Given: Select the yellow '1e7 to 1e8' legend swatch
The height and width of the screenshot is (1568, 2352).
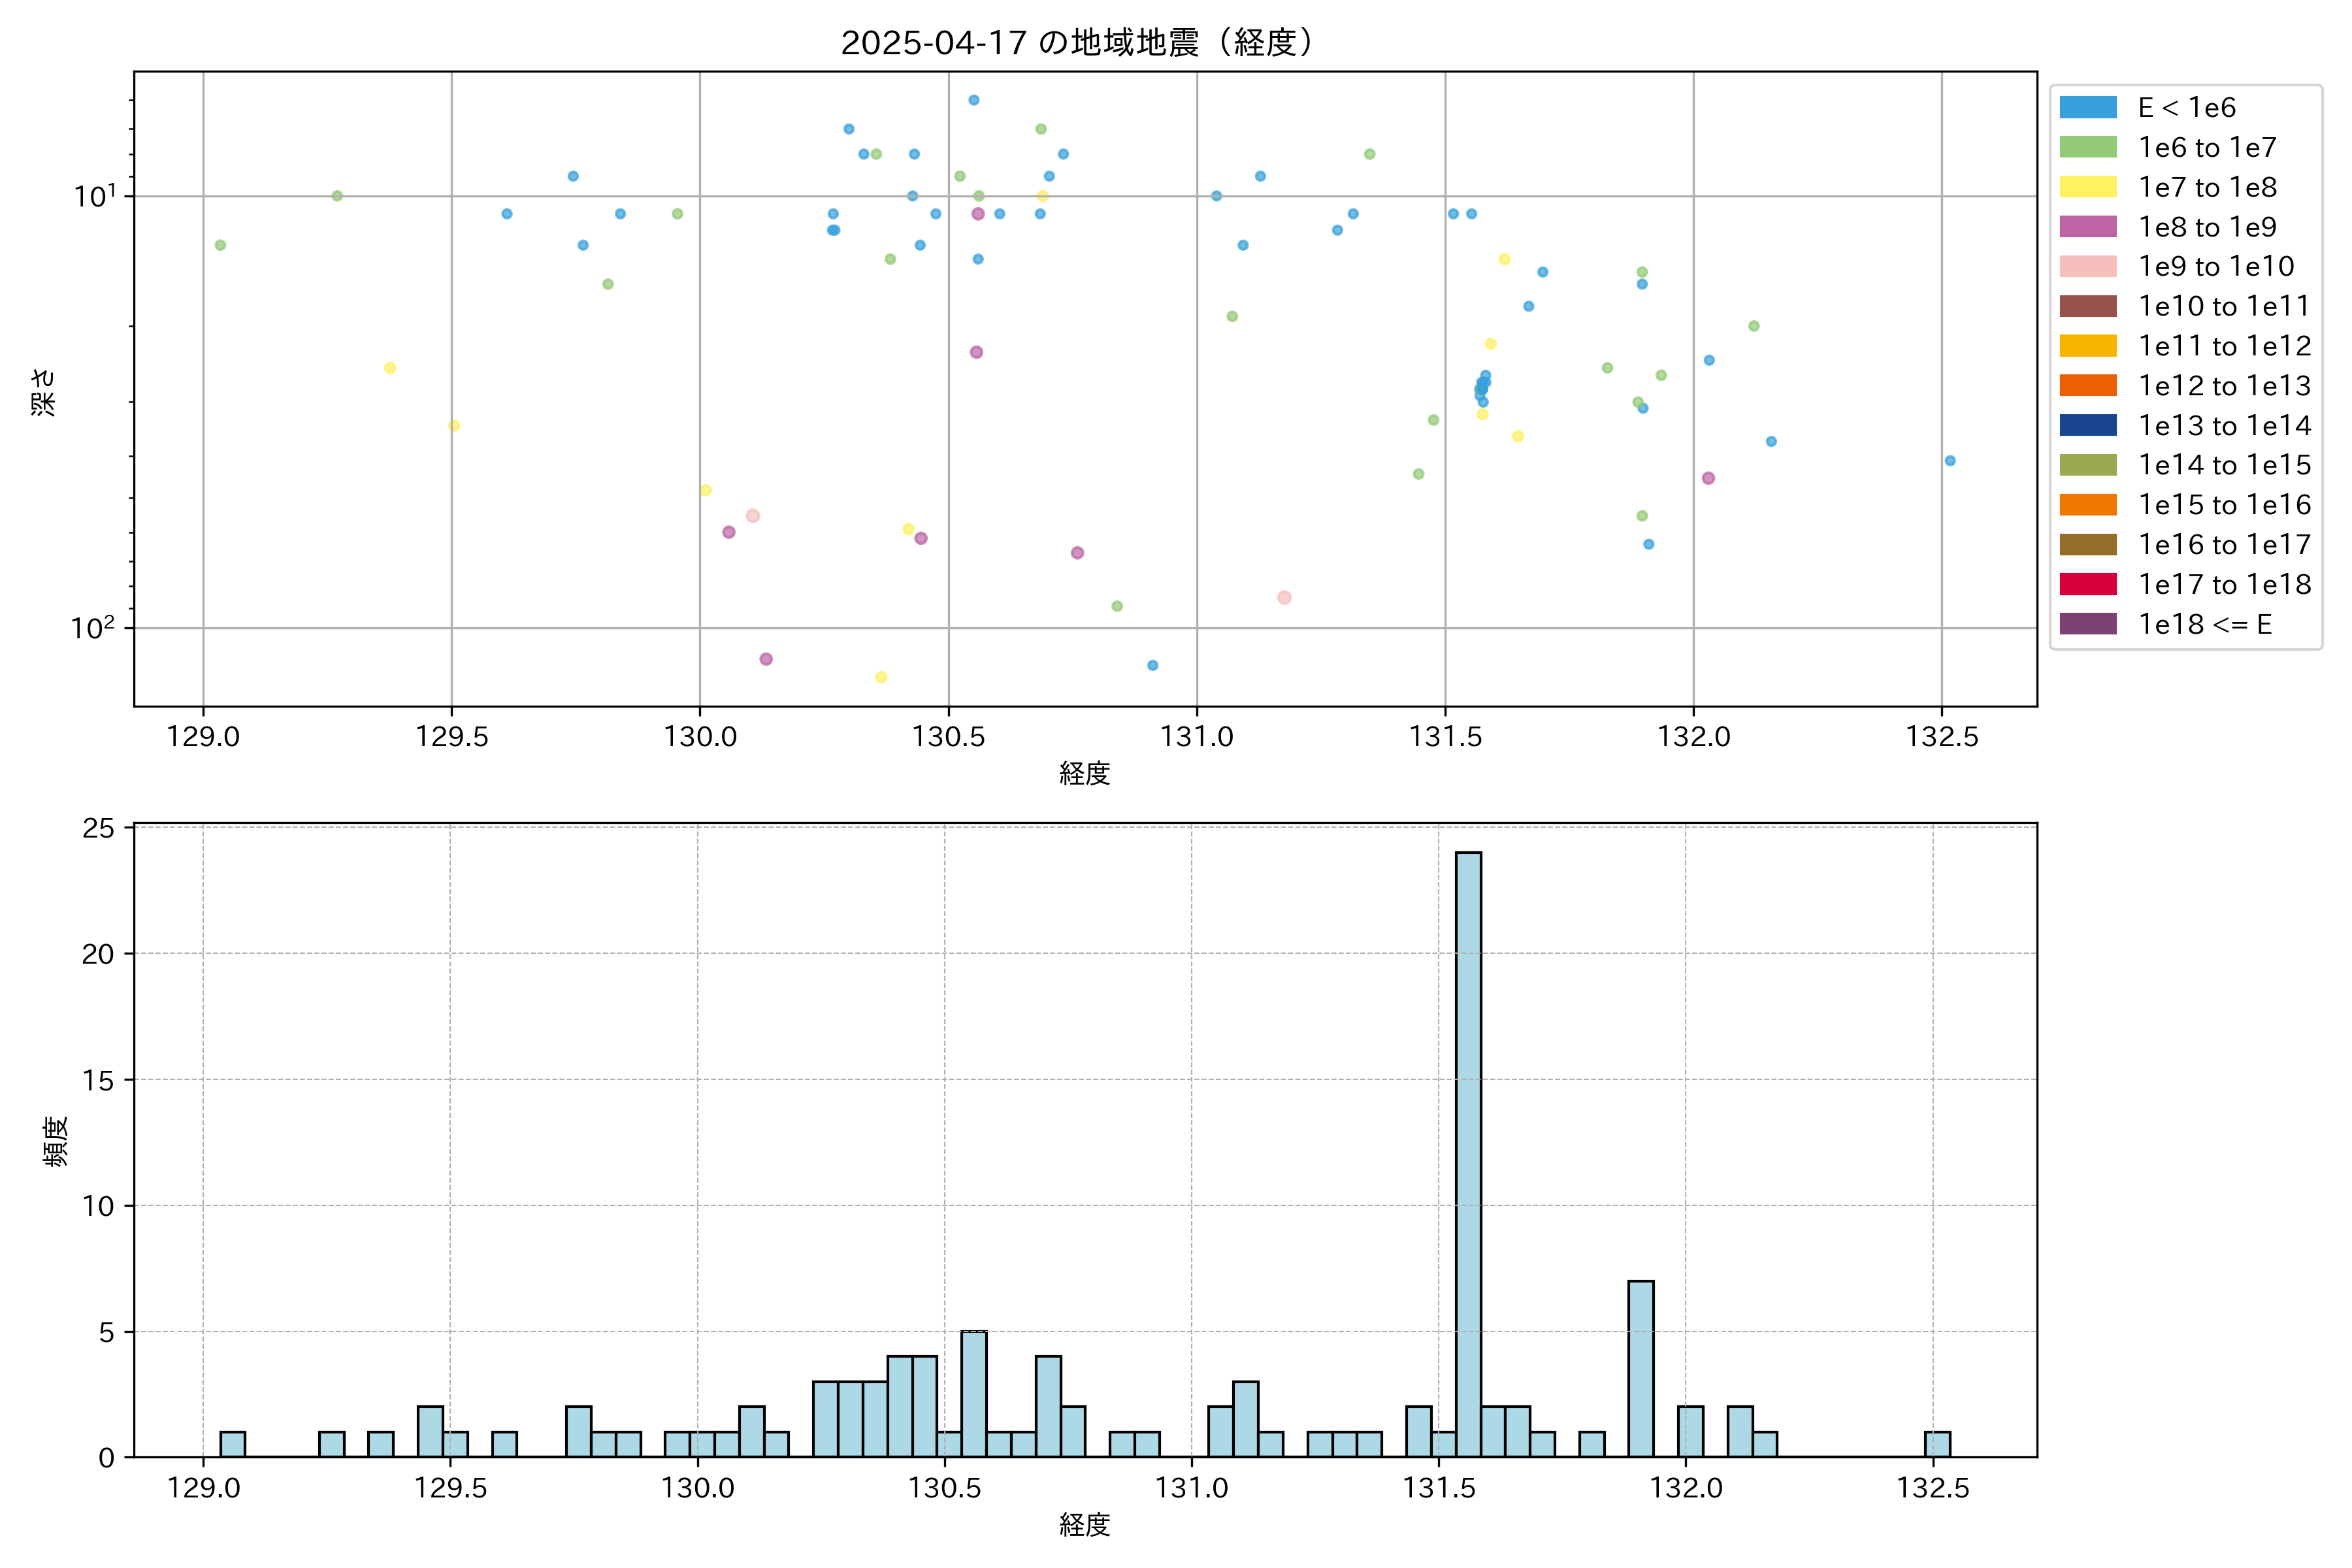Looking at the screenshot, I should pos(2088,187).
